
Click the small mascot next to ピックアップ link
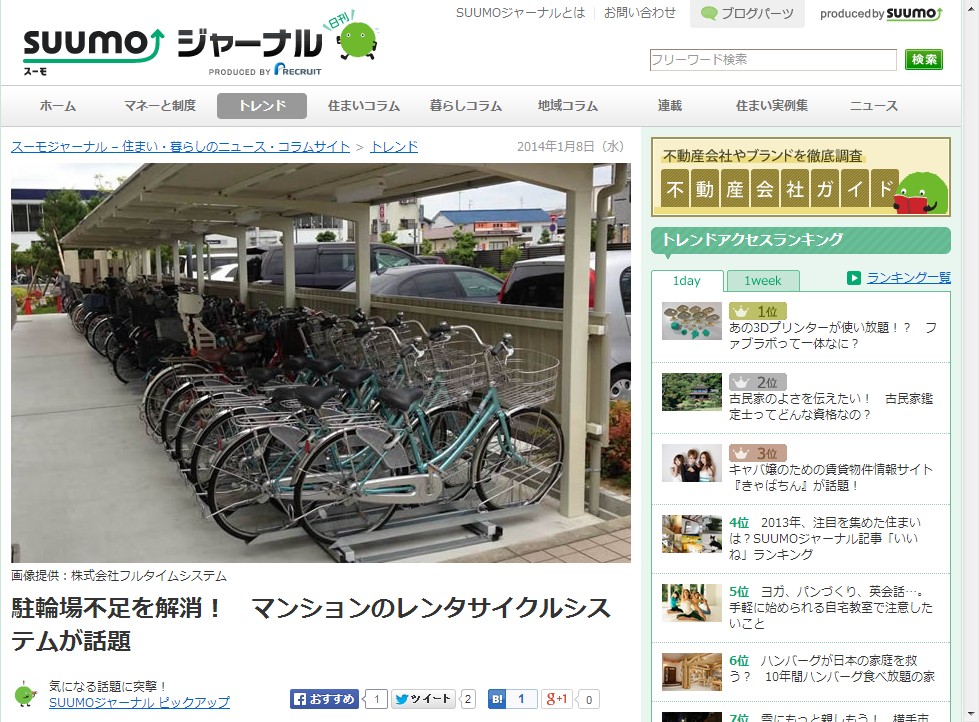26,694
